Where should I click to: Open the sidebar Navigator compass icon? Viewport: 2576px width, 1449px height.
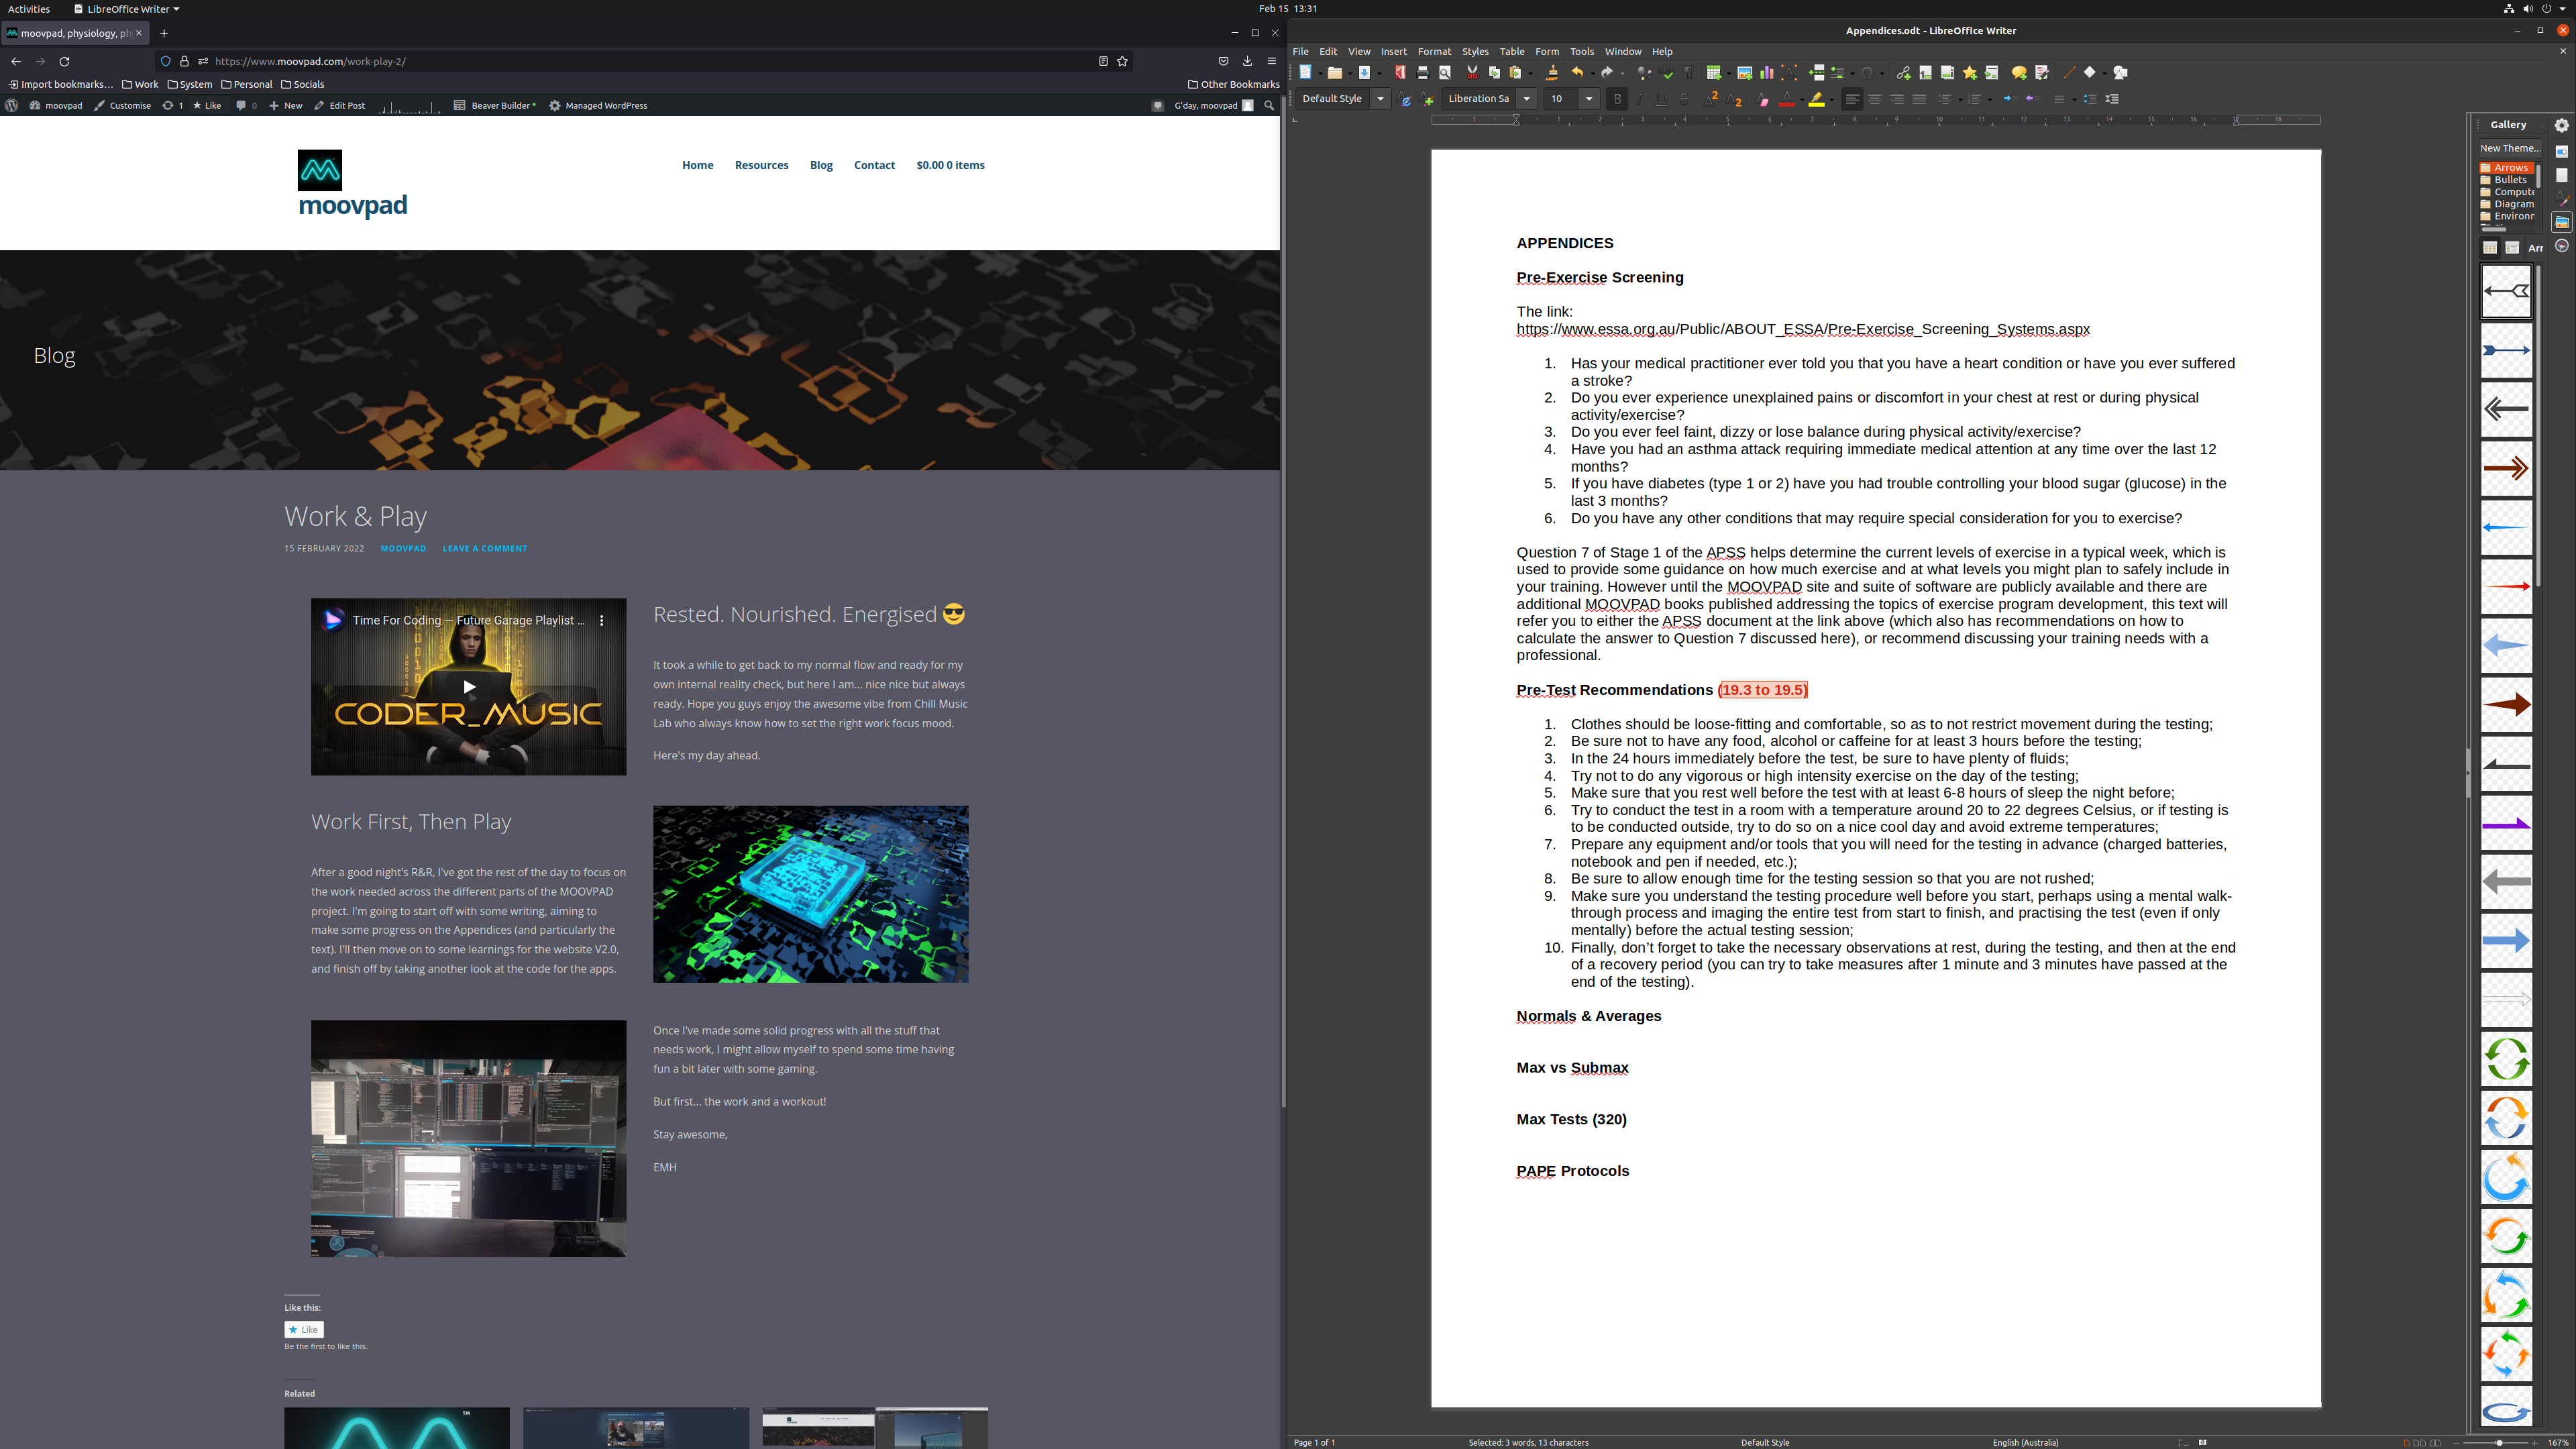pyautogui.click(x=2562, y=246)
